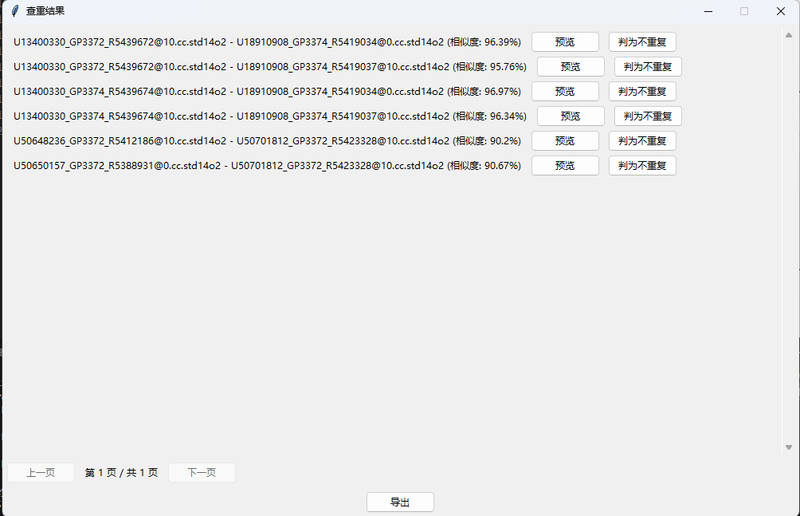The image size is (800, 516).
Task: Mark the 96.39% pair as not duplicate
Action: tap(642, 42)
